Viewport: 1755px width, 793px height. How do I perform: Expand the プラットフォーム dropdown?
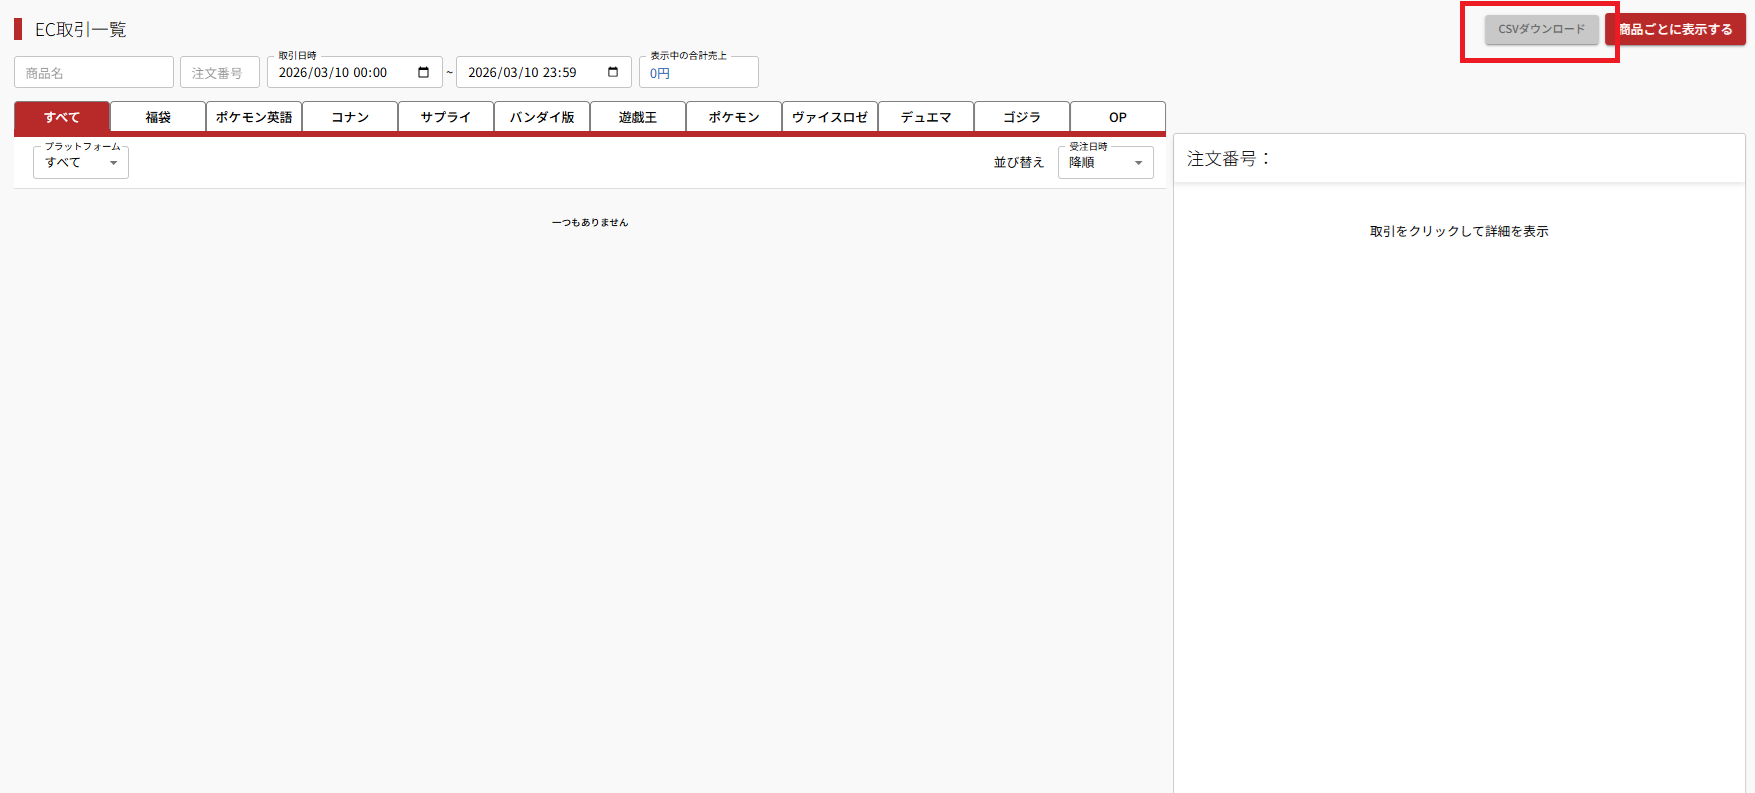[x=81, y=163]
